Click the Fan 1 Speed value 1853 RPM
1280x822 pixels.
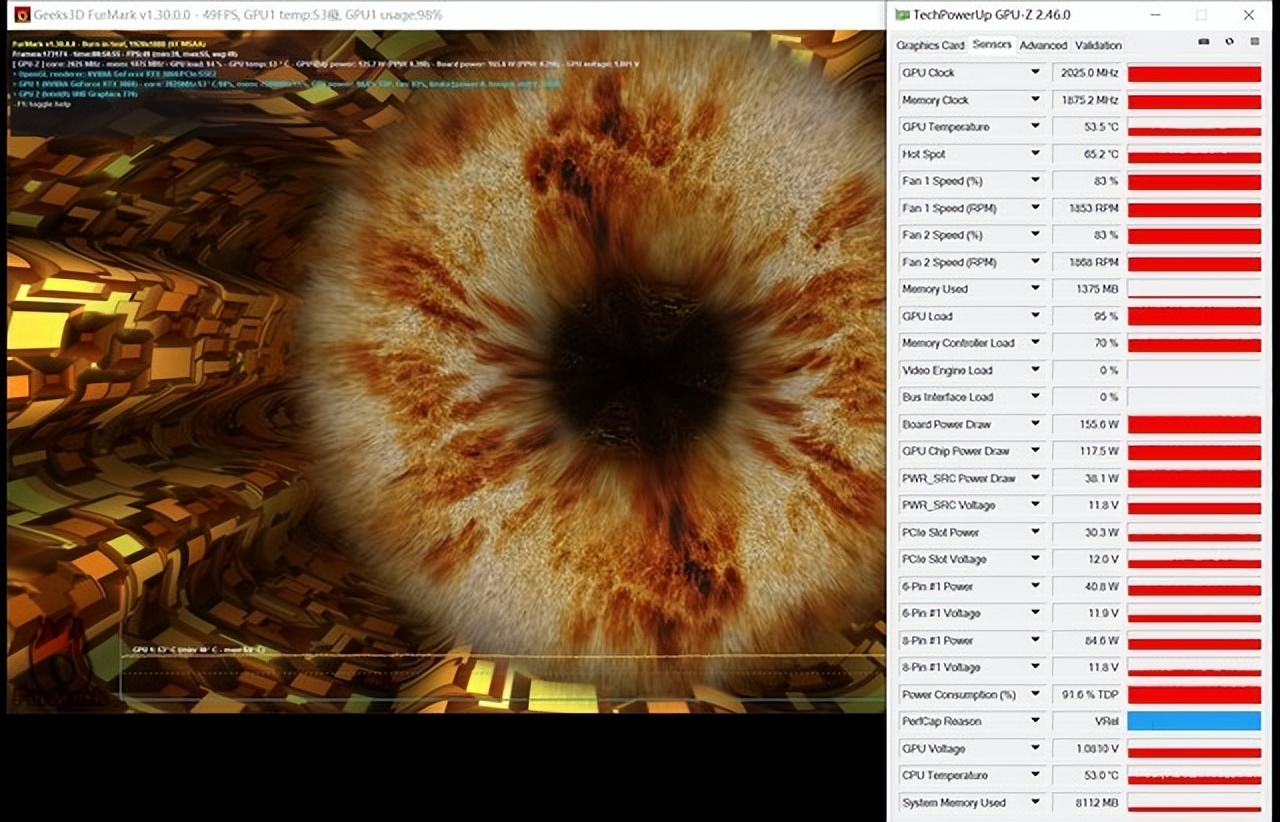(1087, 208)
